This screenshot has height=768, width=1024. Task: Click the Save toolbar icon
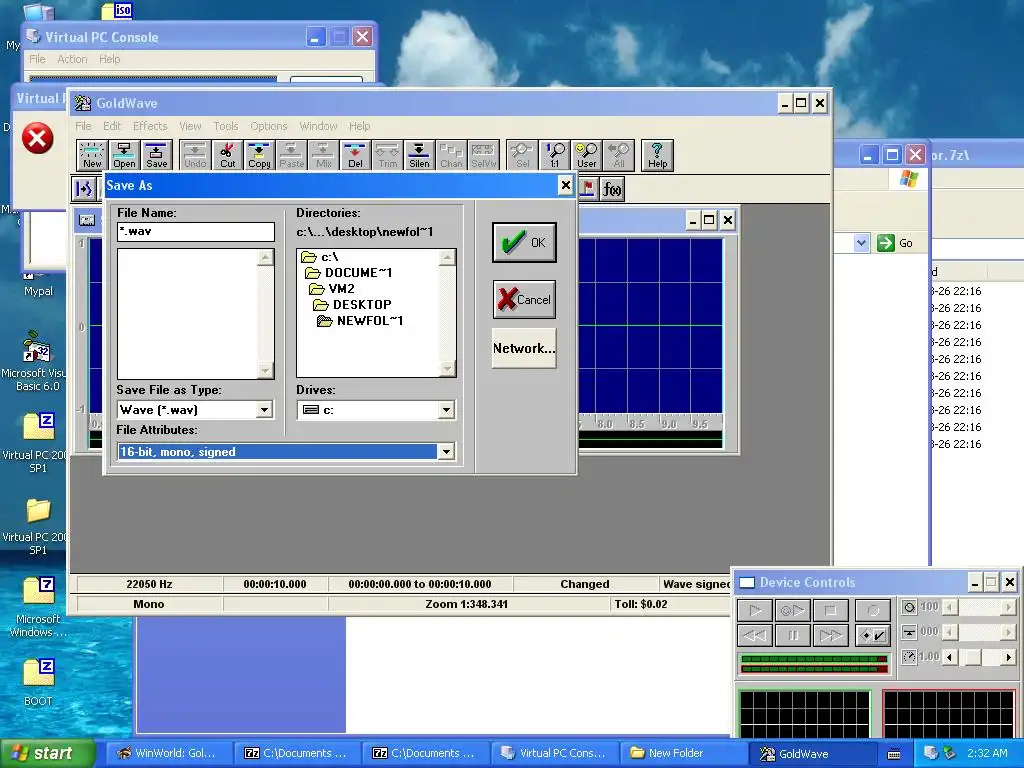[157, 155]
